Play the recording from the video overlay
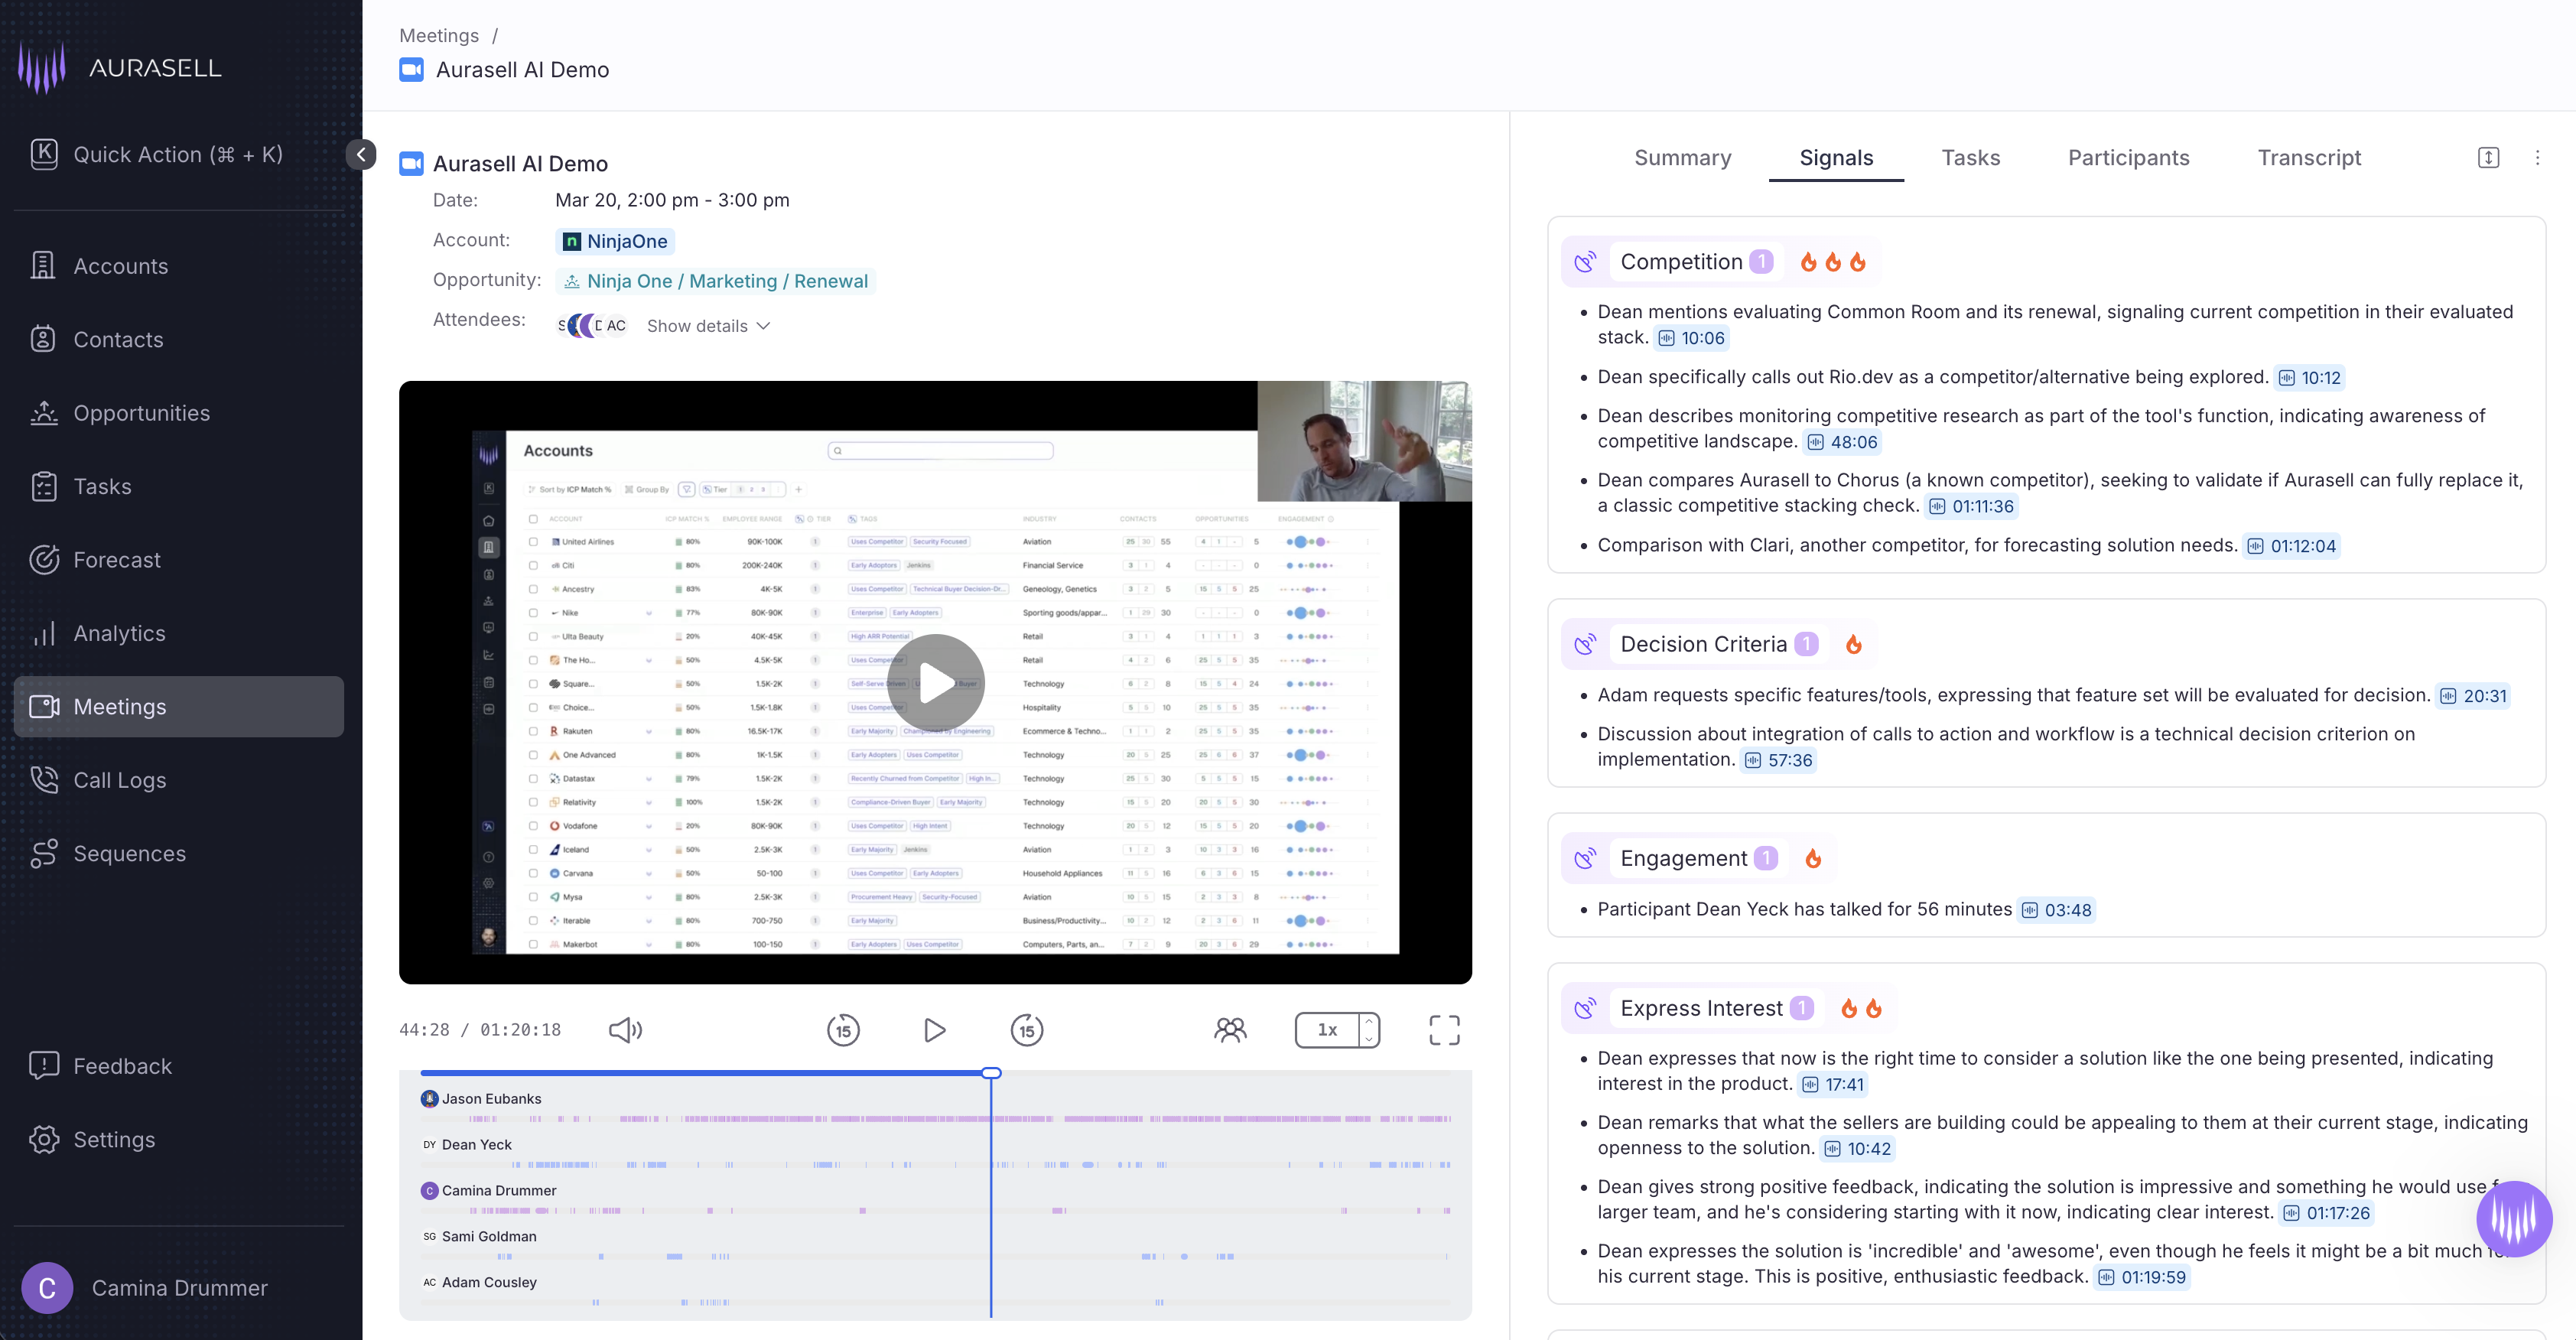This screenshot has height=1340, width=2576. pyautogui.click(x=935, y=683)
